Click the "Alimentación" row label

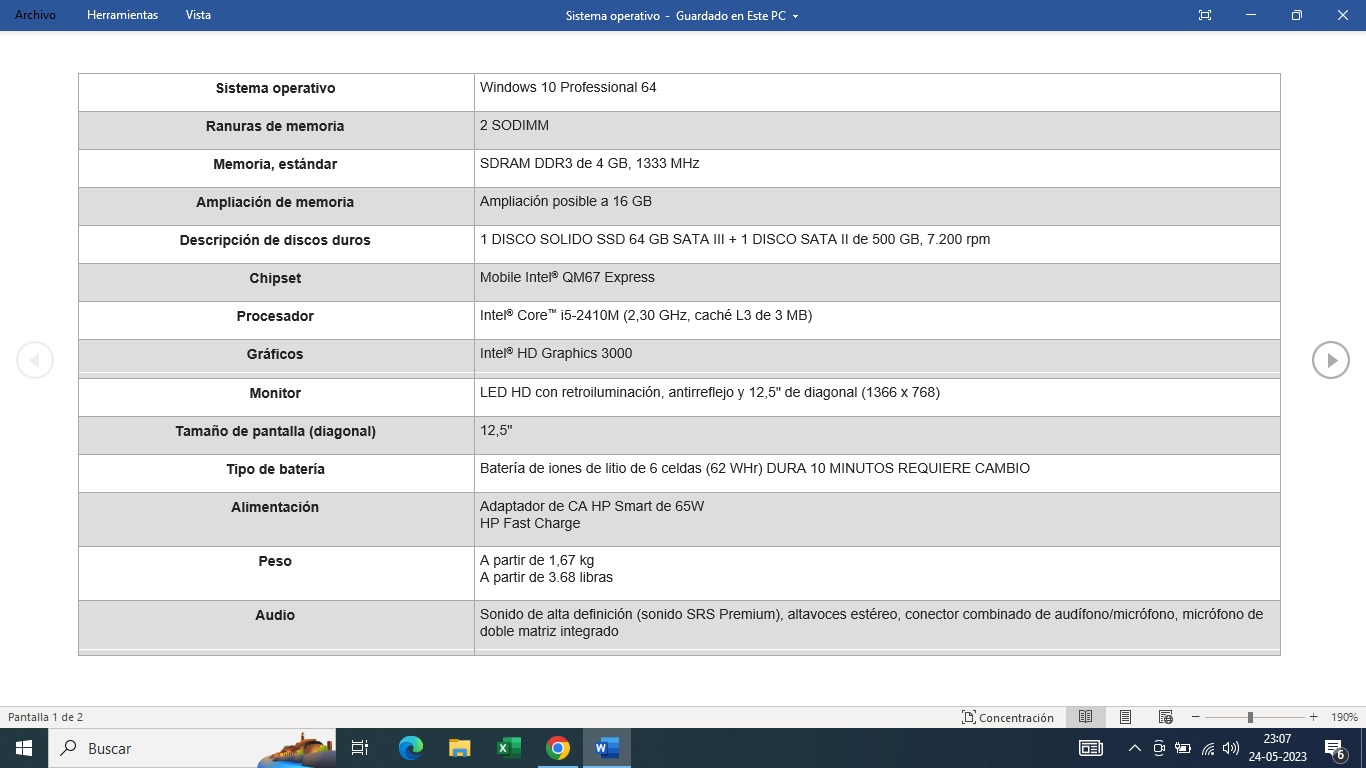pos(275,507)
